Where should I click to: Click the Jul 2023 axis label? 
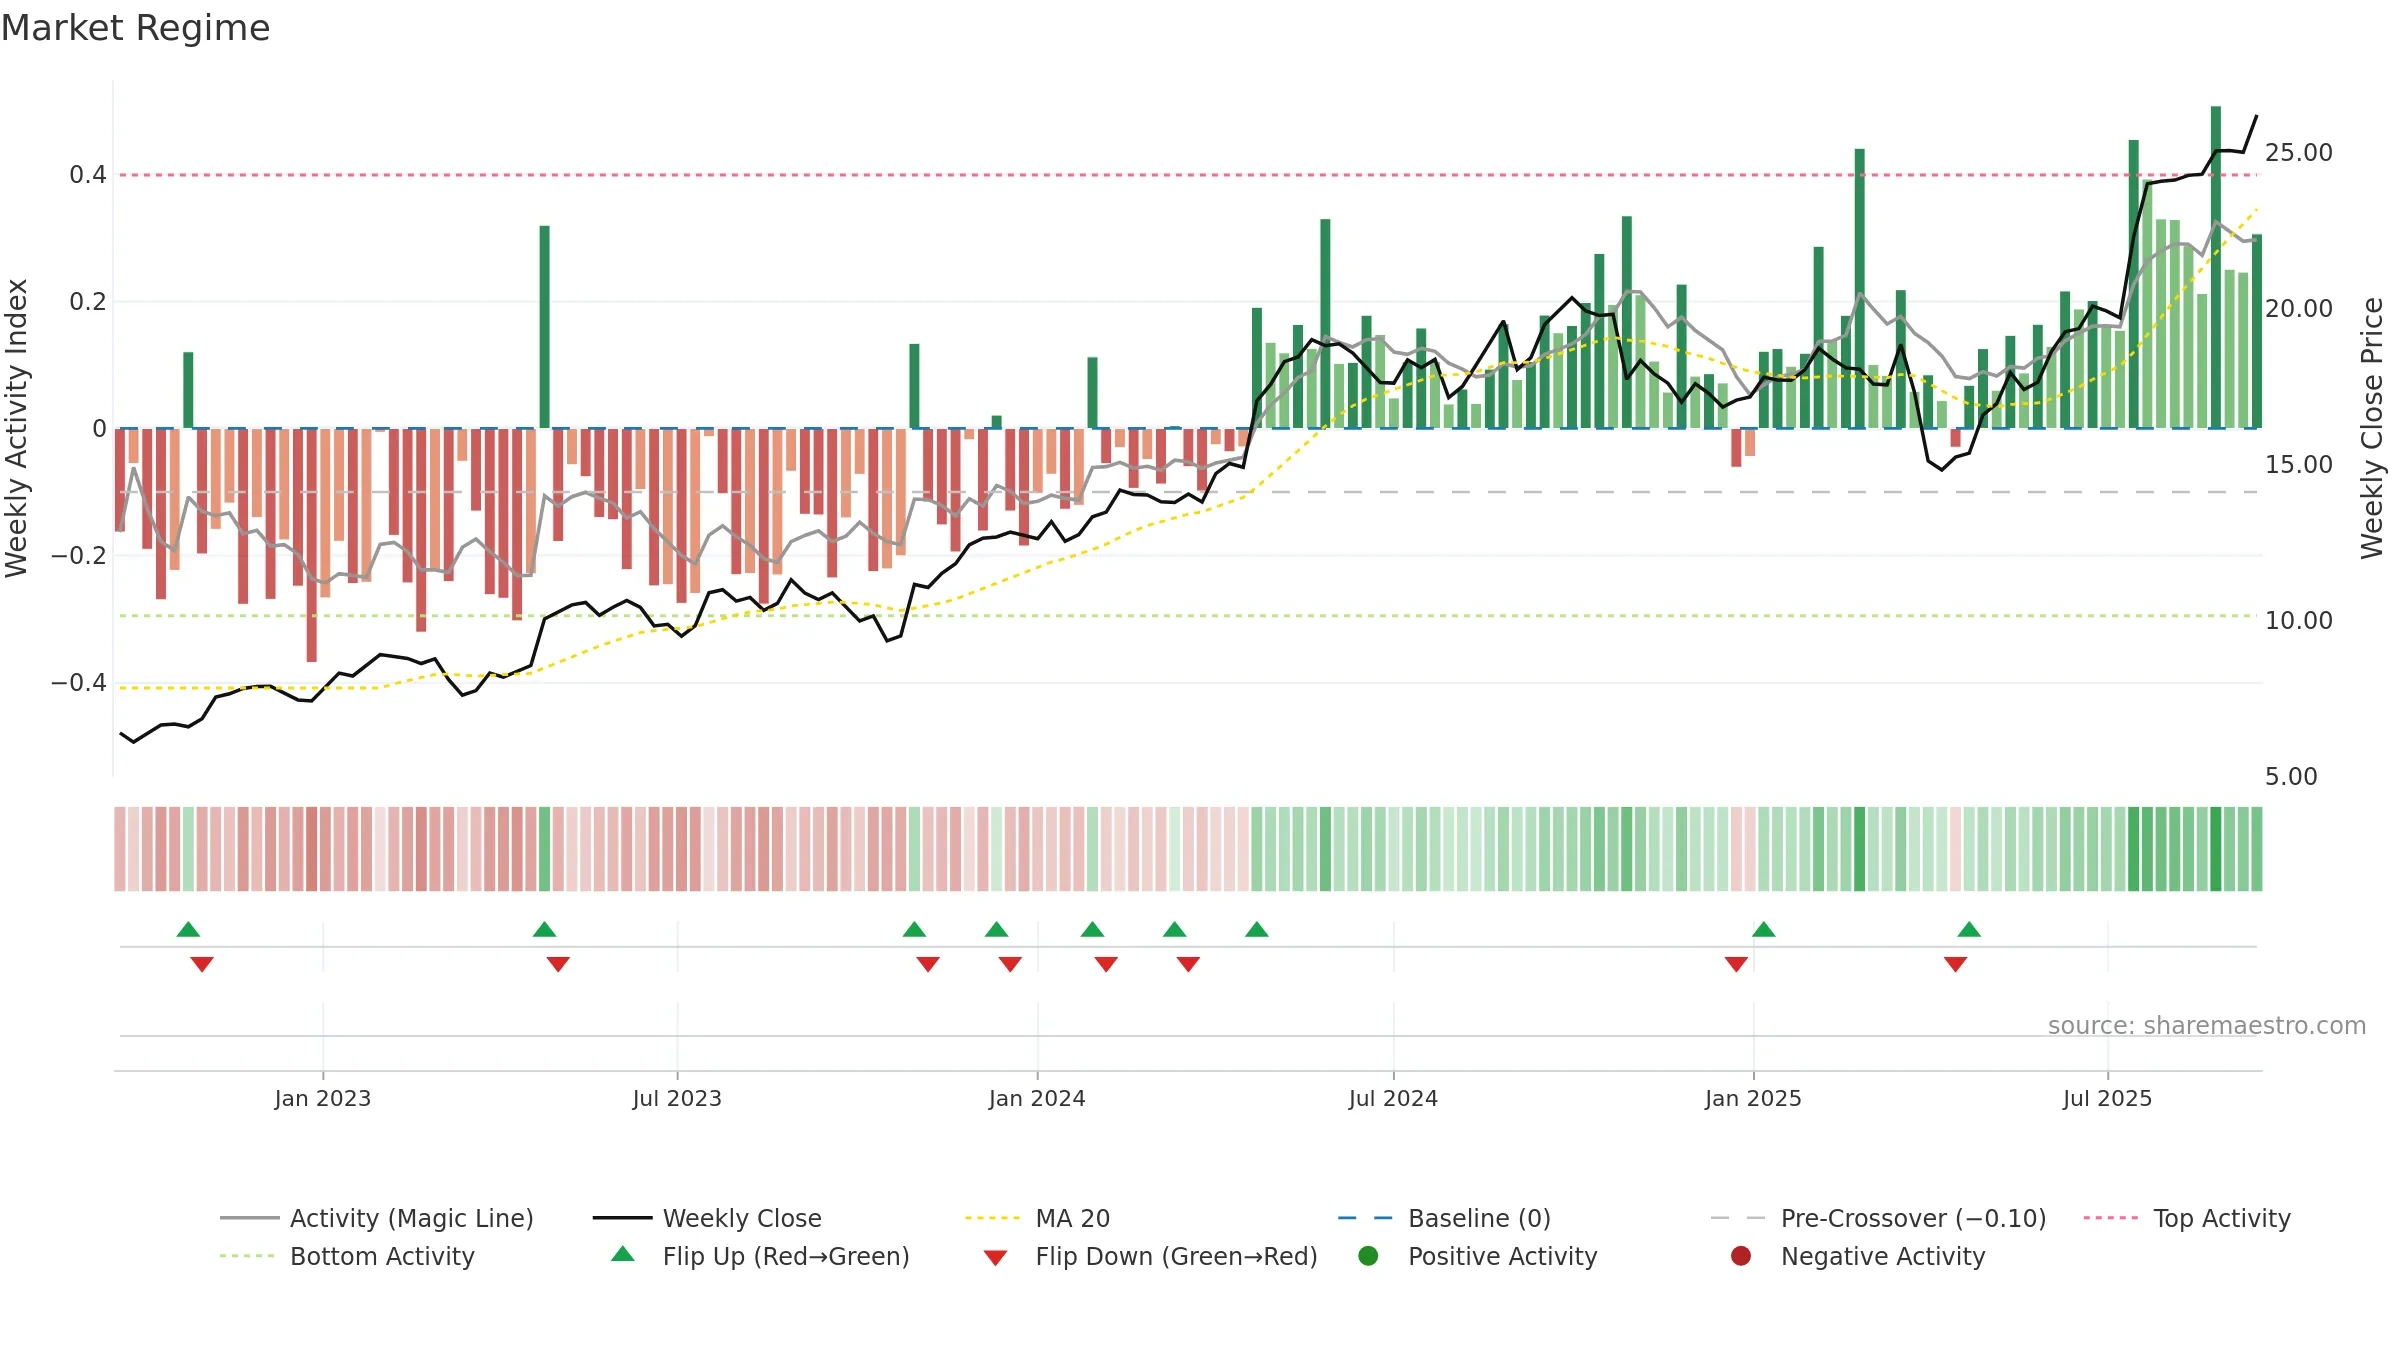click(x=677, y=1098)
